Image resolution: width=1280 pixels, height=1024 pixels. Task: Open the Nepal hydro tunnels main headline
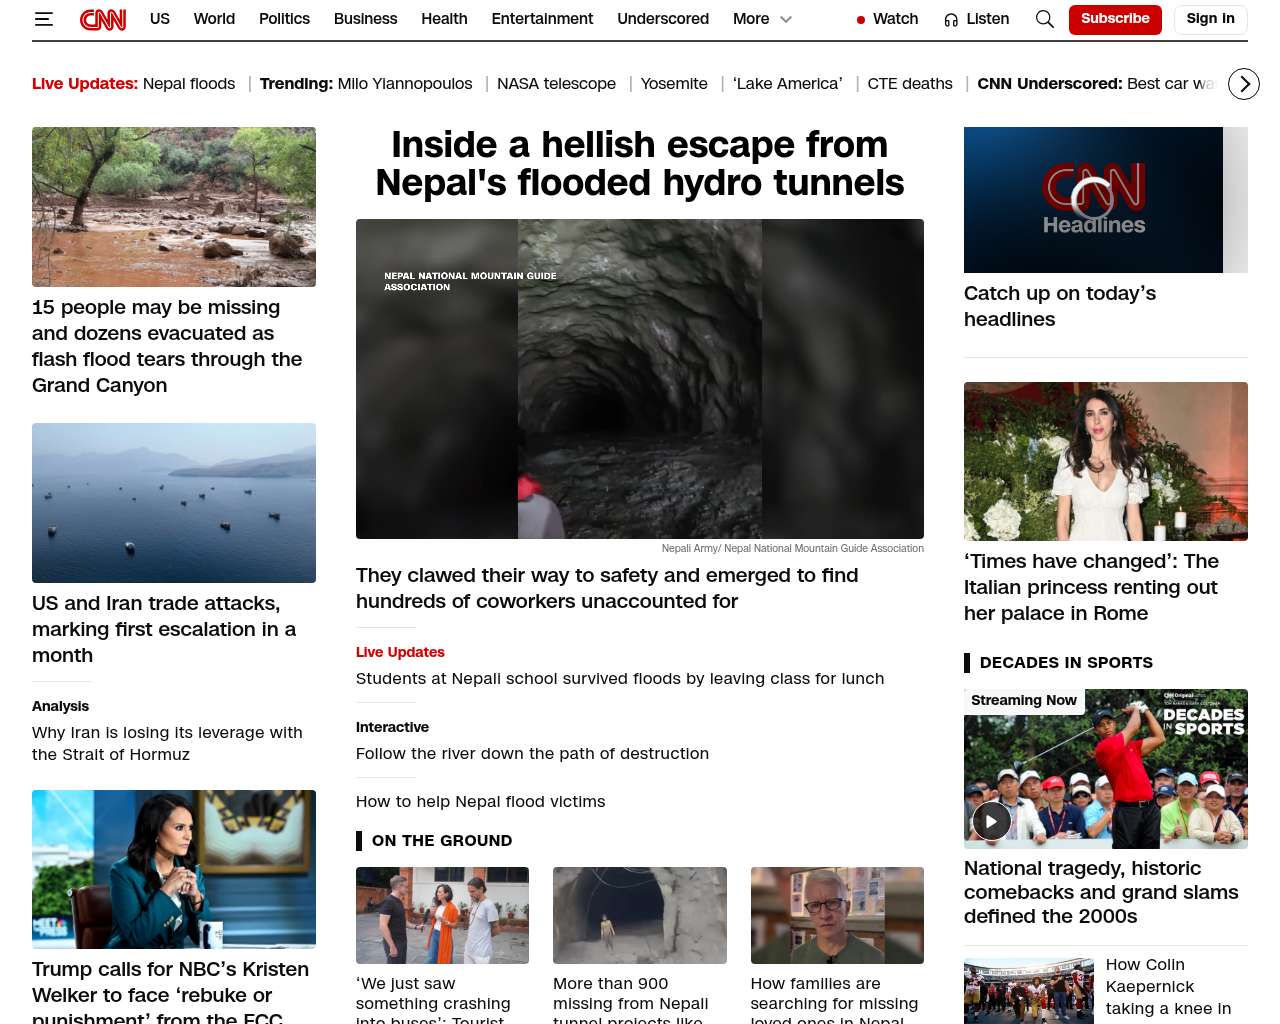click(640, 164)
